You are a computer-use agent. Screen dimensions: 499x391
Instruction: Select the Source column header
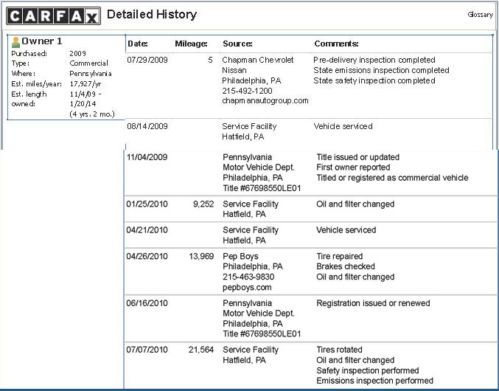237,44
